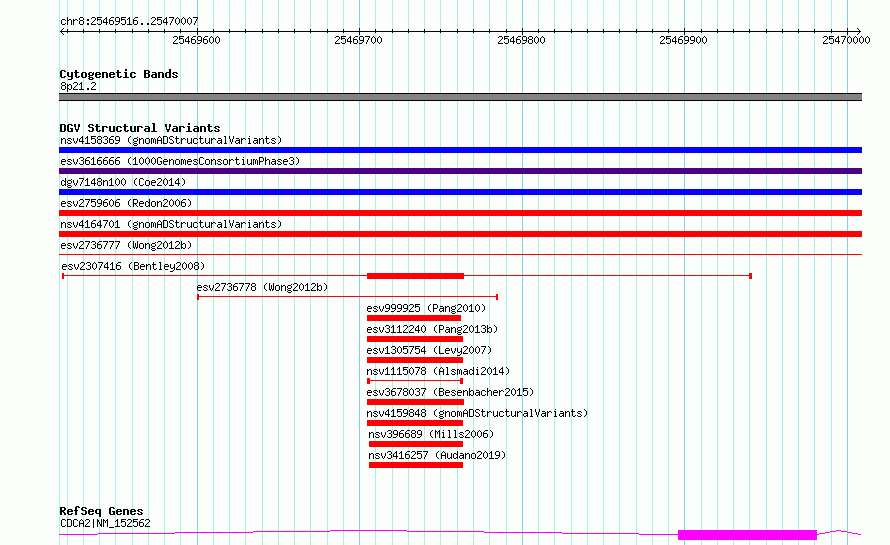The image size is (890, 545).
Task: Click the thin red span under esv2736778
Action: click(x=348, y=297)
